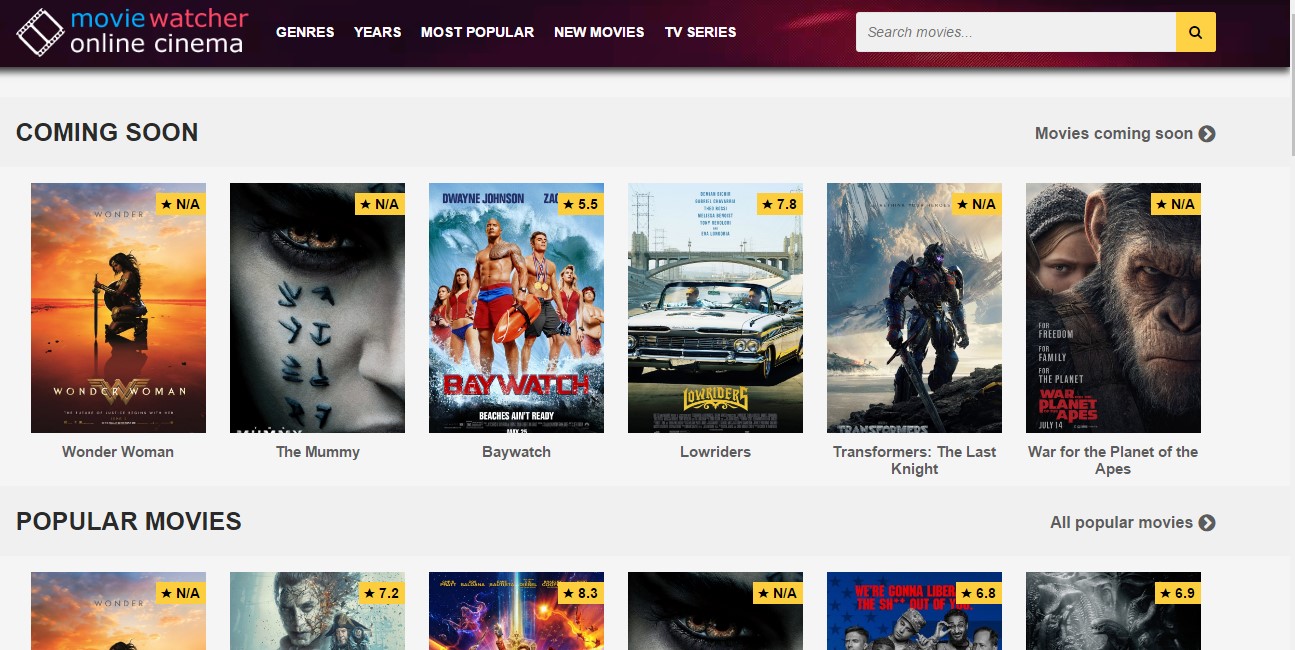Click the Lowriders poster thumbnail

(715, 308)
